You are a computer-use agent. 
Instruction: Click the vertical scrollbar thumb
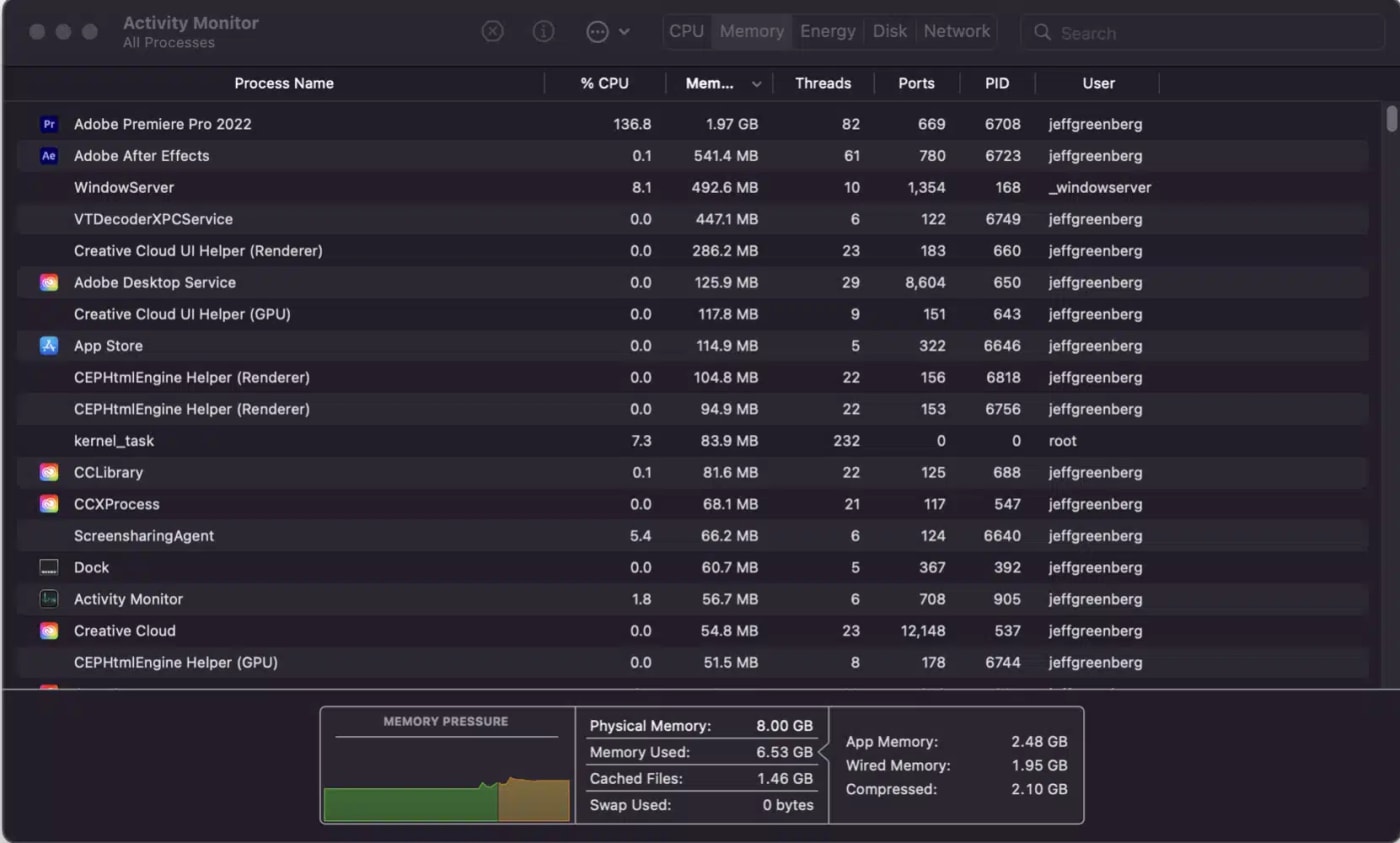tap(1392, 118)
